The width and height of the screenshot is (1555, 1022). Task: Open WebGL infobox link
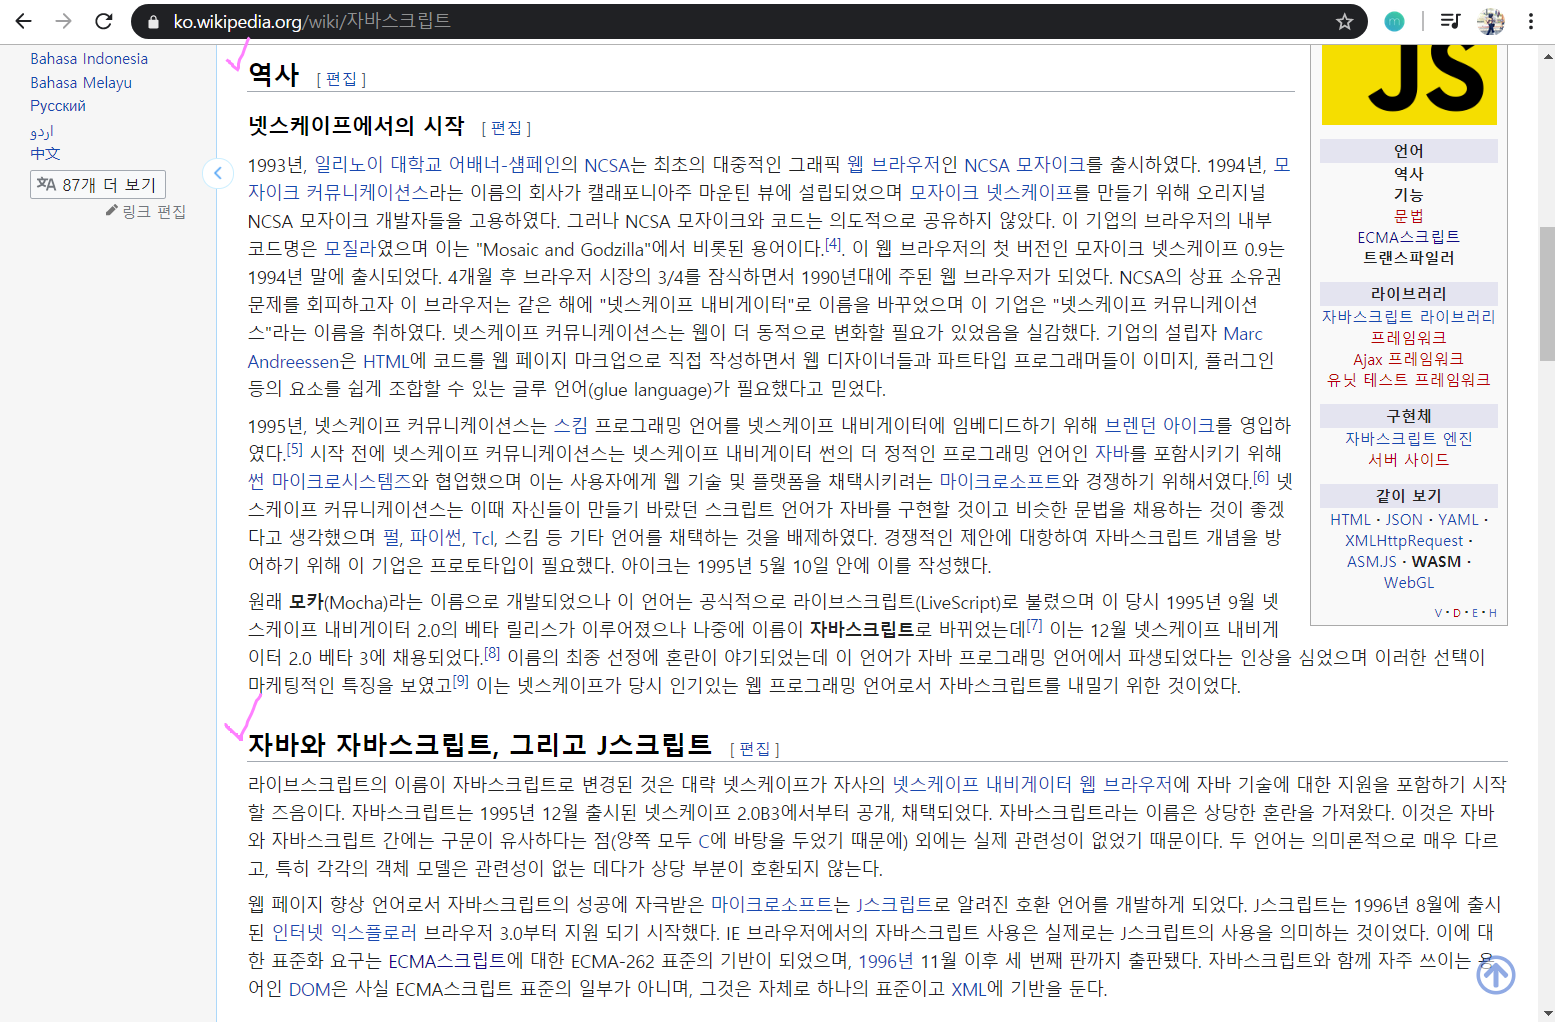1408,582
